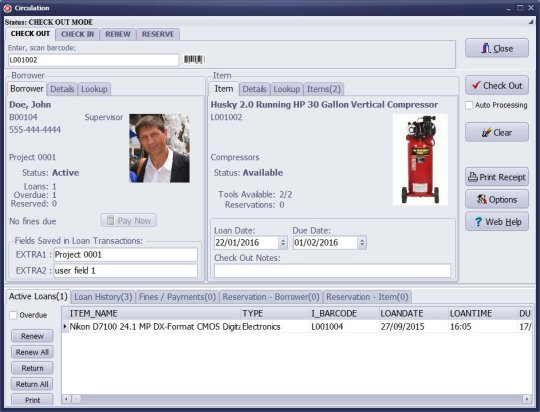The width and height of the screenshot is (540, 412).
Task: Click the Circulation app icon in title bar
Action: tap(7, 8)
